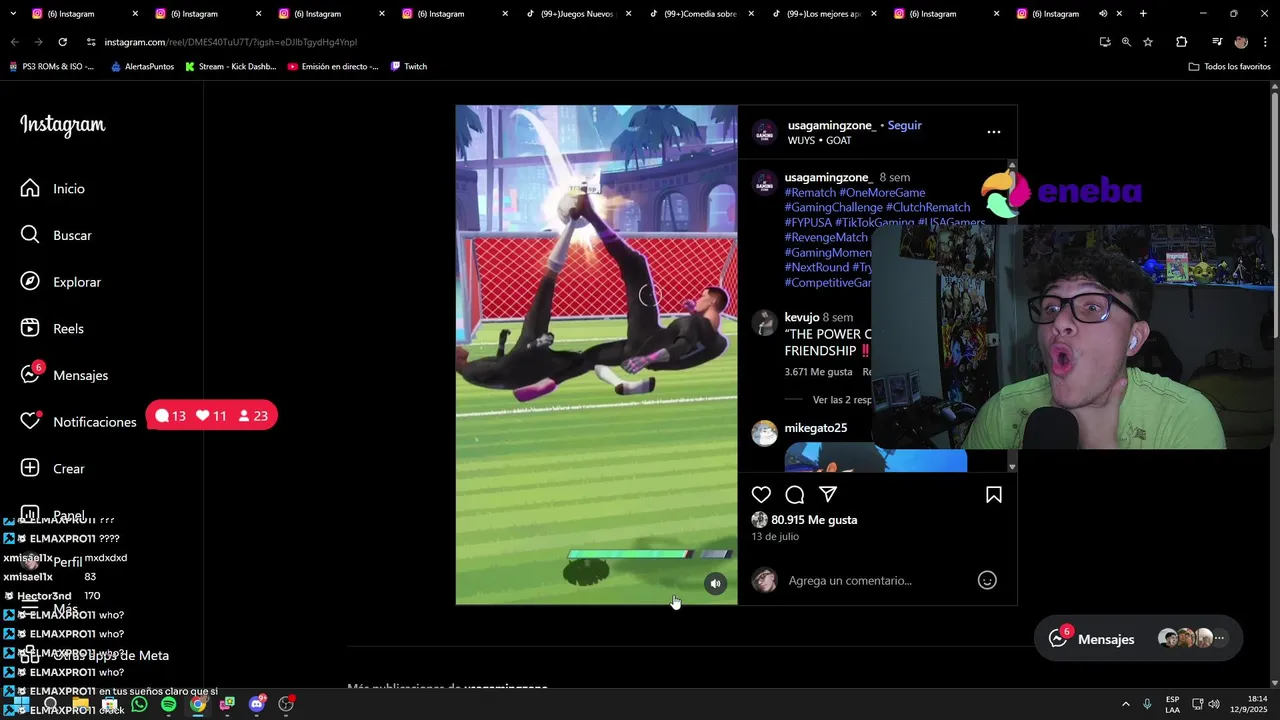View the '3.671 Me gusta' comment likes
1280x720 pixels.
(818, 371)
